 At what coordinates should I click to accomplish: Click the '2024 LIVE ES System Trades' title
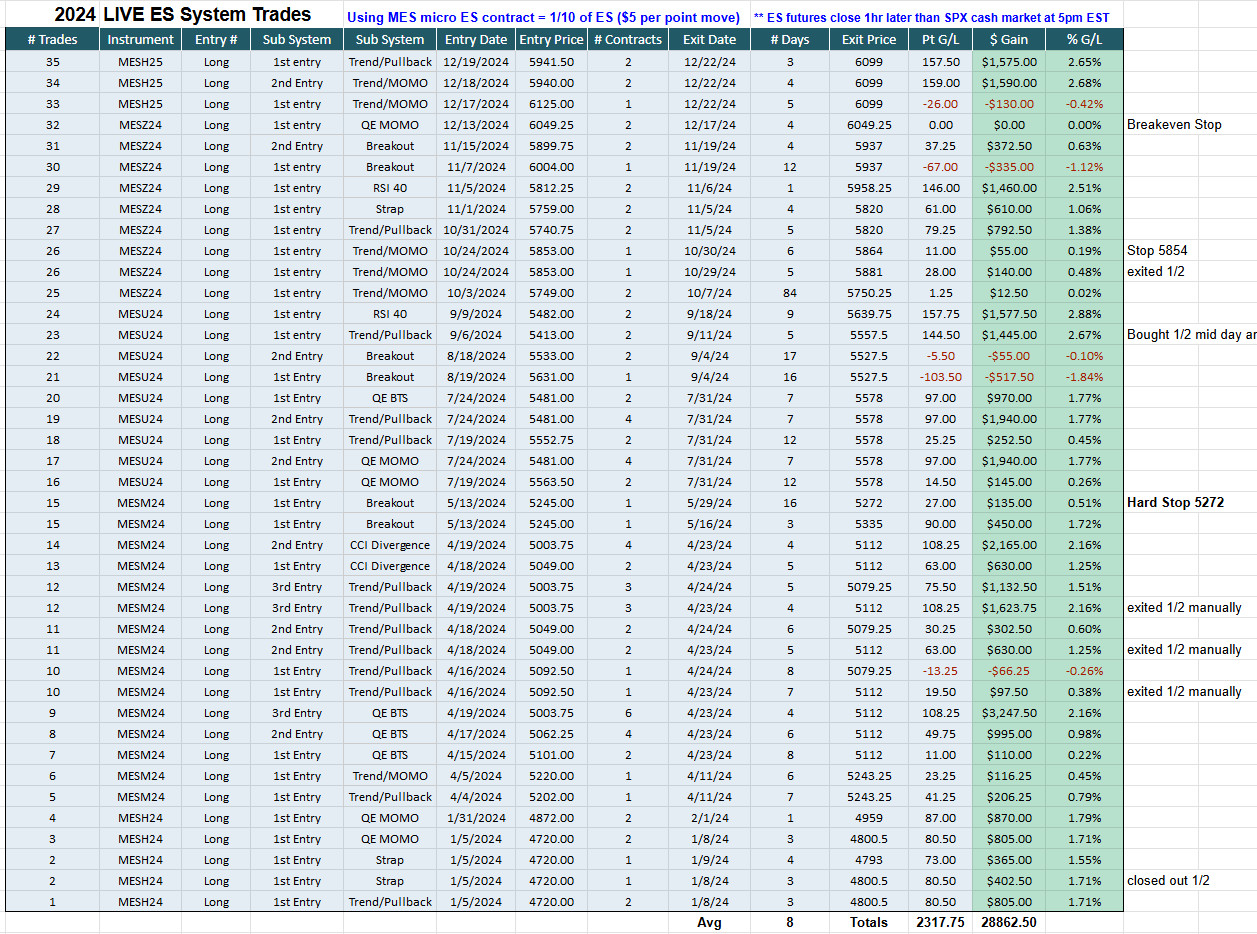[x=182, y=15]
